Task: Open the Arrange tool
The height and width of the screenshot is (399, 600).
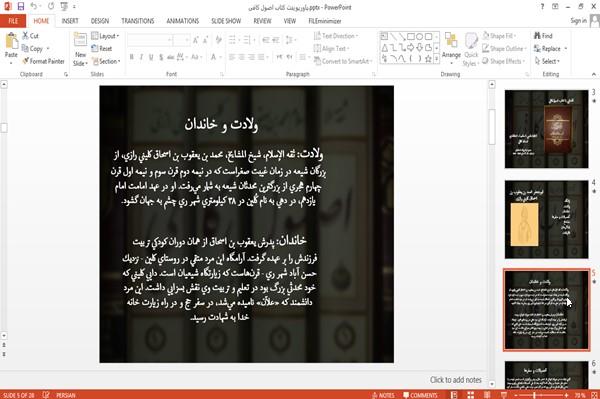Action: pos(451,48)
